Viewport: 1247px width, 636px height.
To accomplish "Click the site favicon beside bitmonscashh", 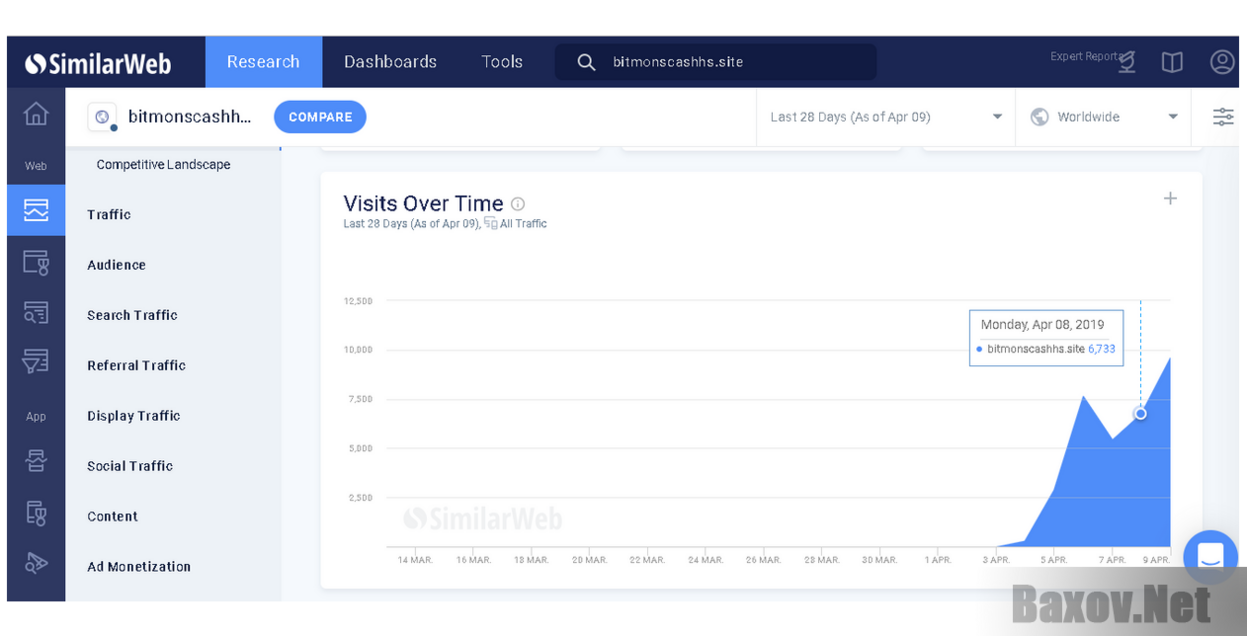I will coord(102,117).
